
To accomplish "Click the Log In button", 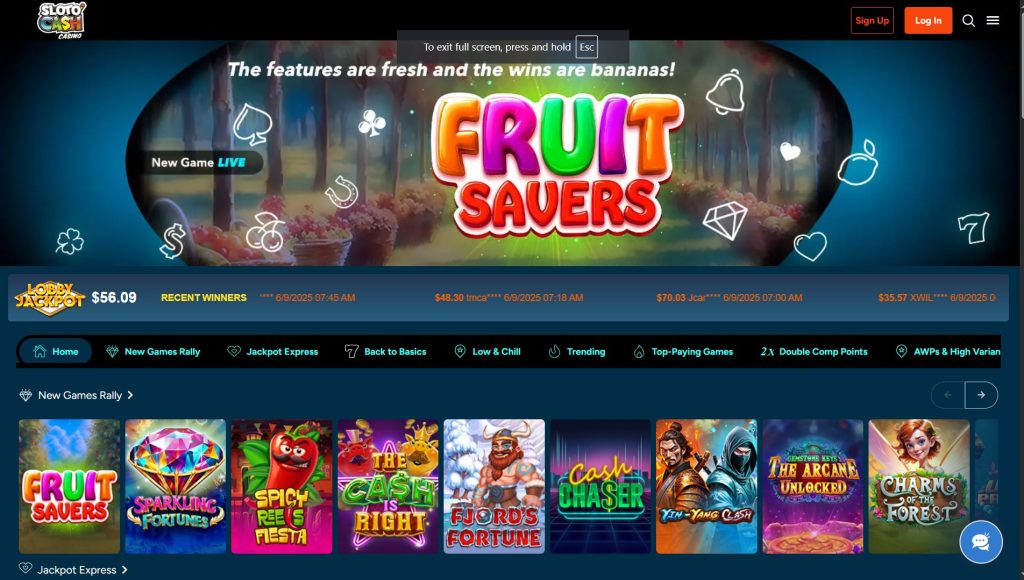I will tap(928, 20).
